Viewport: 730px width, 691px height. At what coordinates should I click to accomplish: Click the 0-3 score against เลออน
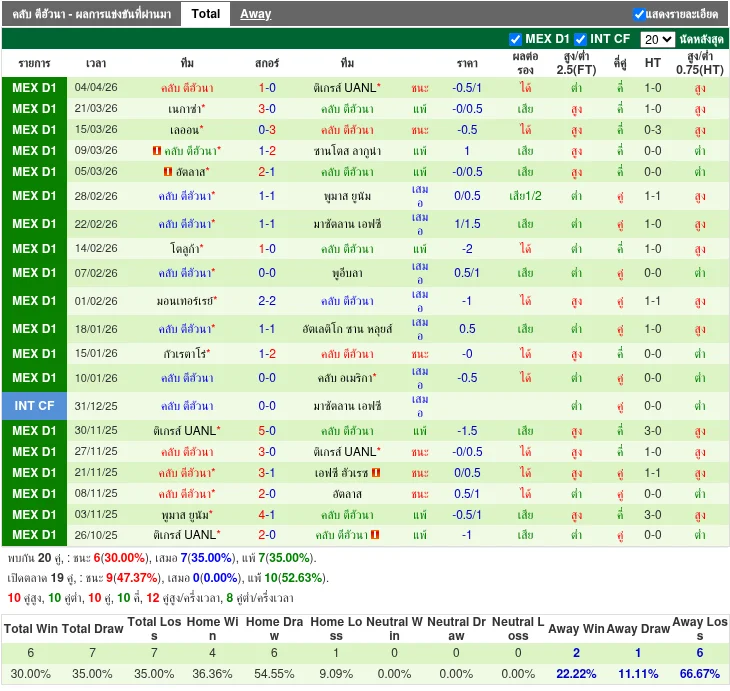pyautogui.click(x=267, y=130)
